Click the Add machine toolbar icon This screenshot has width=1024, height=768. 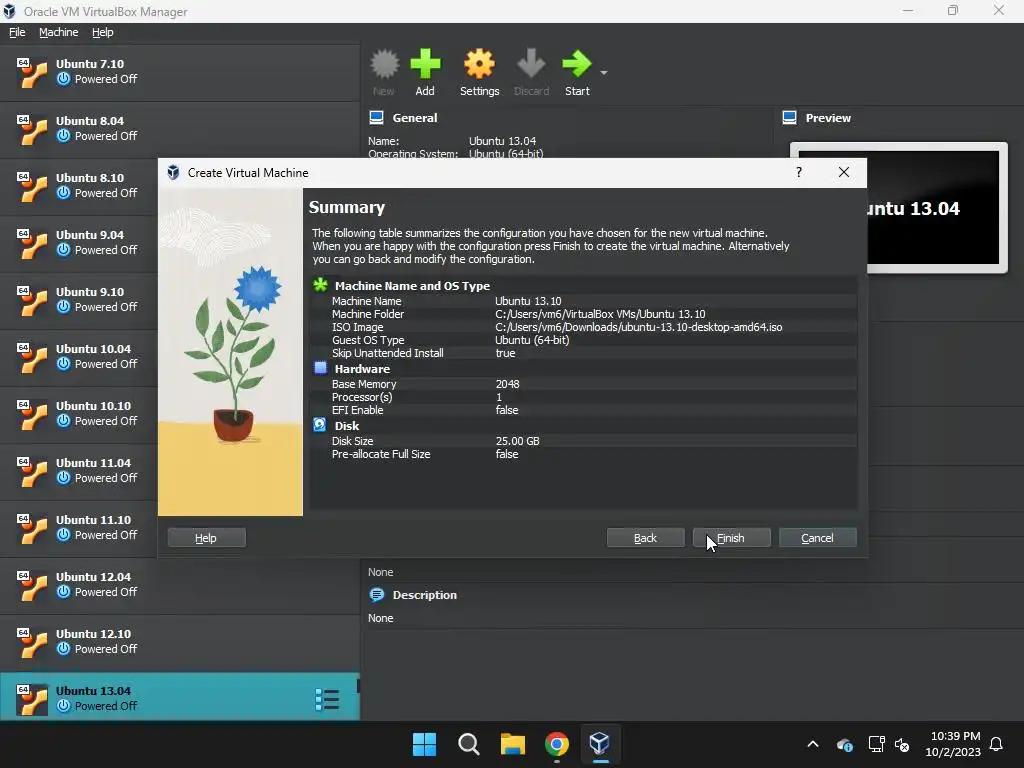pos(425,64)
